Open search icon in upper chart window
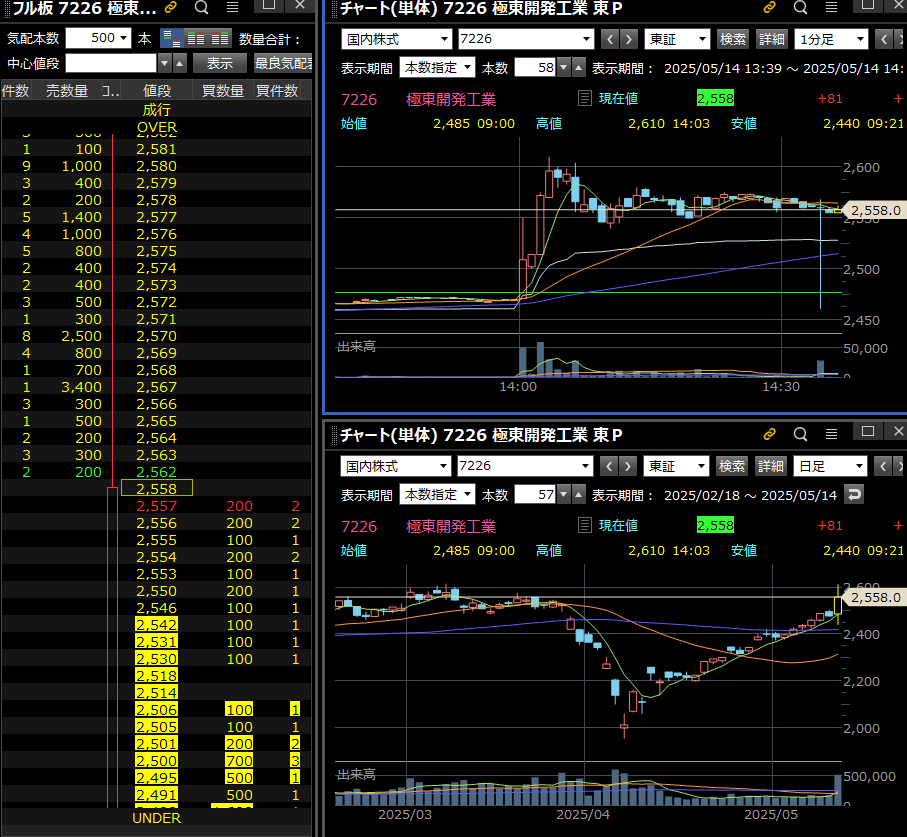Screen dimensions: 907x837 [x=801, y=8]
